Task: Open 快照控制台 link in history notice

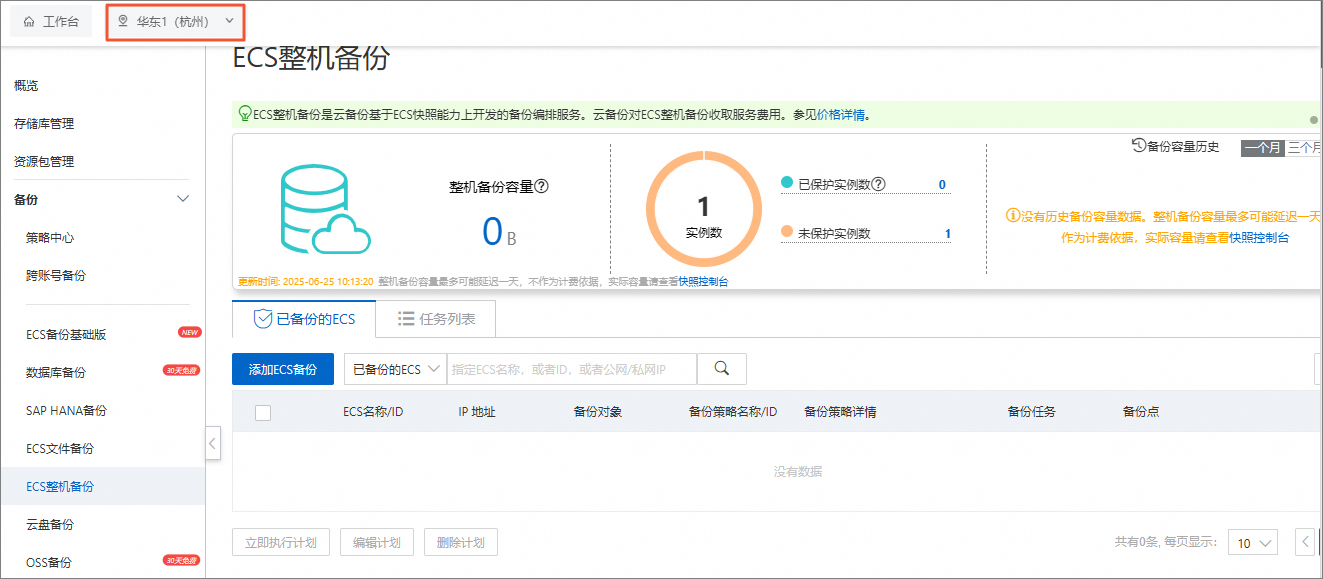Action: pyautogui.click(x=1259, y=238)
